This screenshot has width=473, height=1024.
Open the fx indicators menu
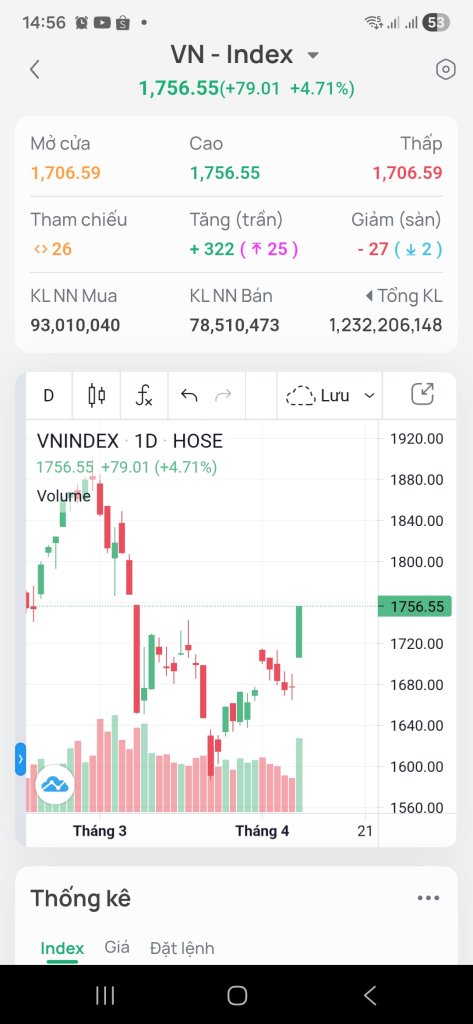point(144,395)
